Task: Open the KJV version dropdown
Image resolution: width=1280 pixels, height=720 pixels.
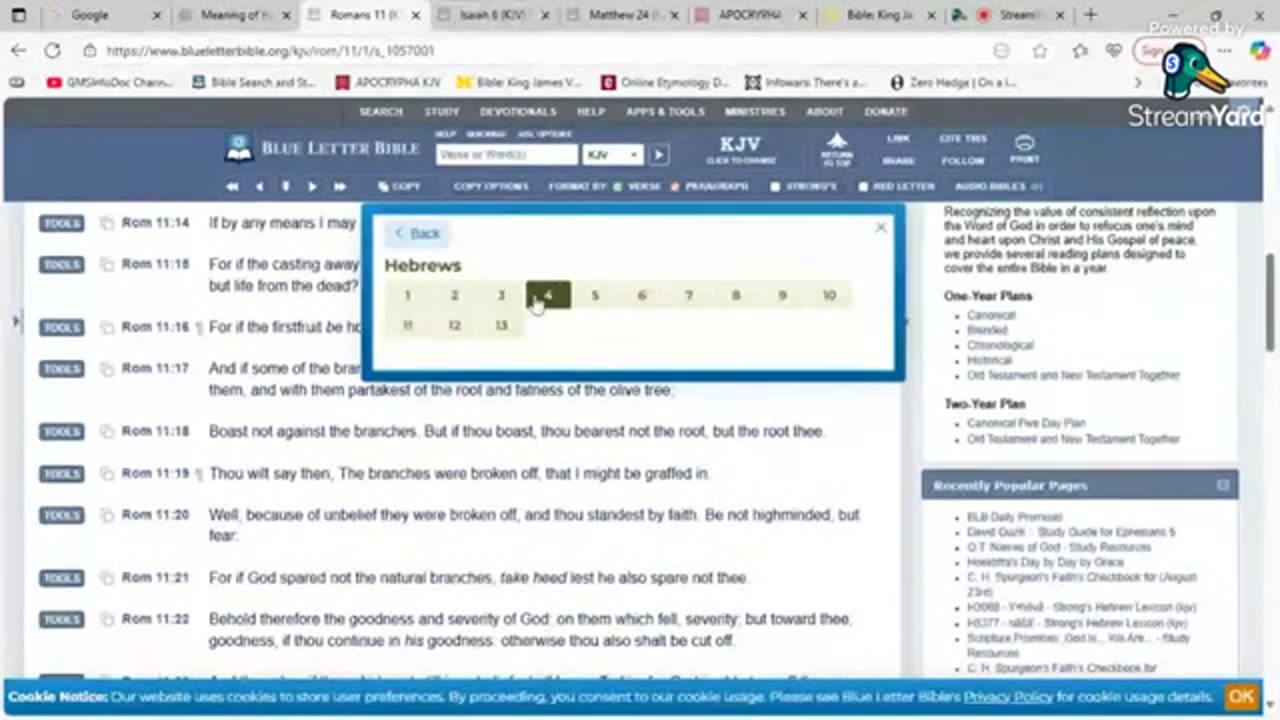Action: coord(612,155)
